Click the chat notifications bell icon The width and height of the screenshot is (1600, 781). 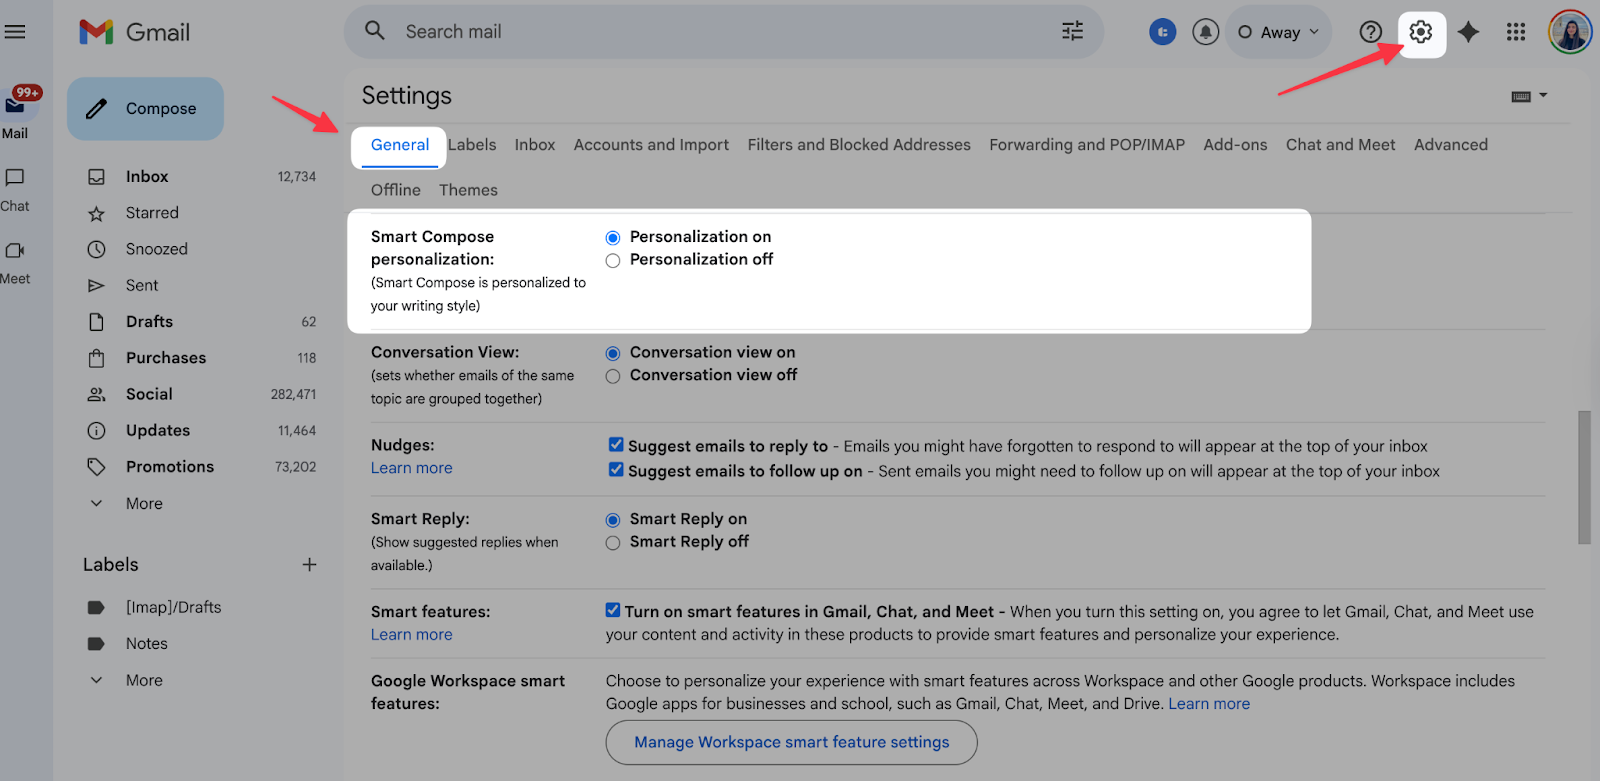tap(1206, 32)
